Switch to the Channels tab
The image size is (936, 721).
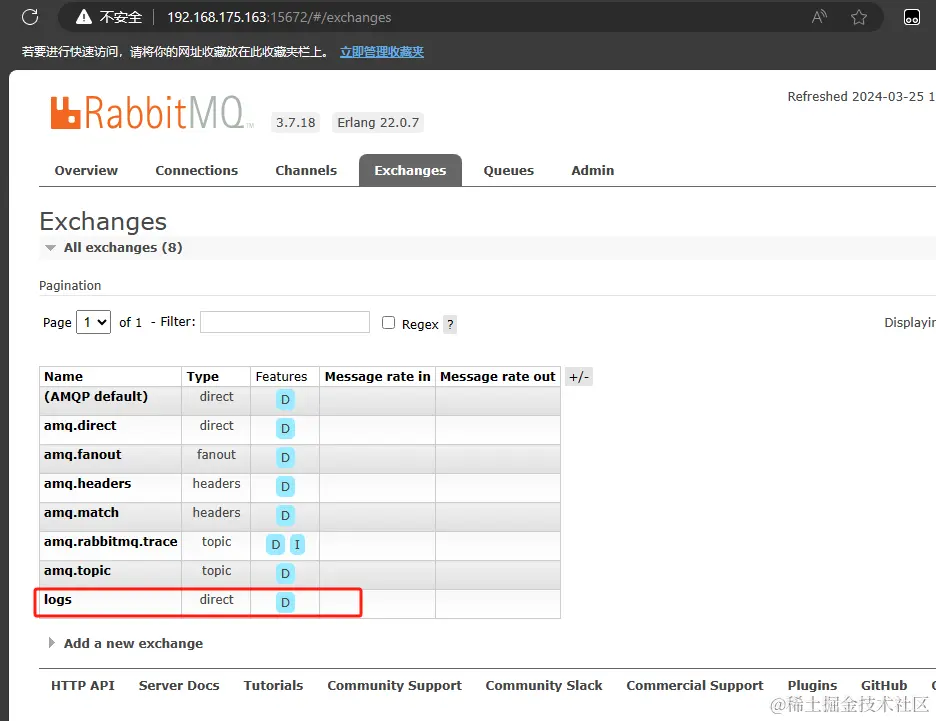tap(306, 171)
